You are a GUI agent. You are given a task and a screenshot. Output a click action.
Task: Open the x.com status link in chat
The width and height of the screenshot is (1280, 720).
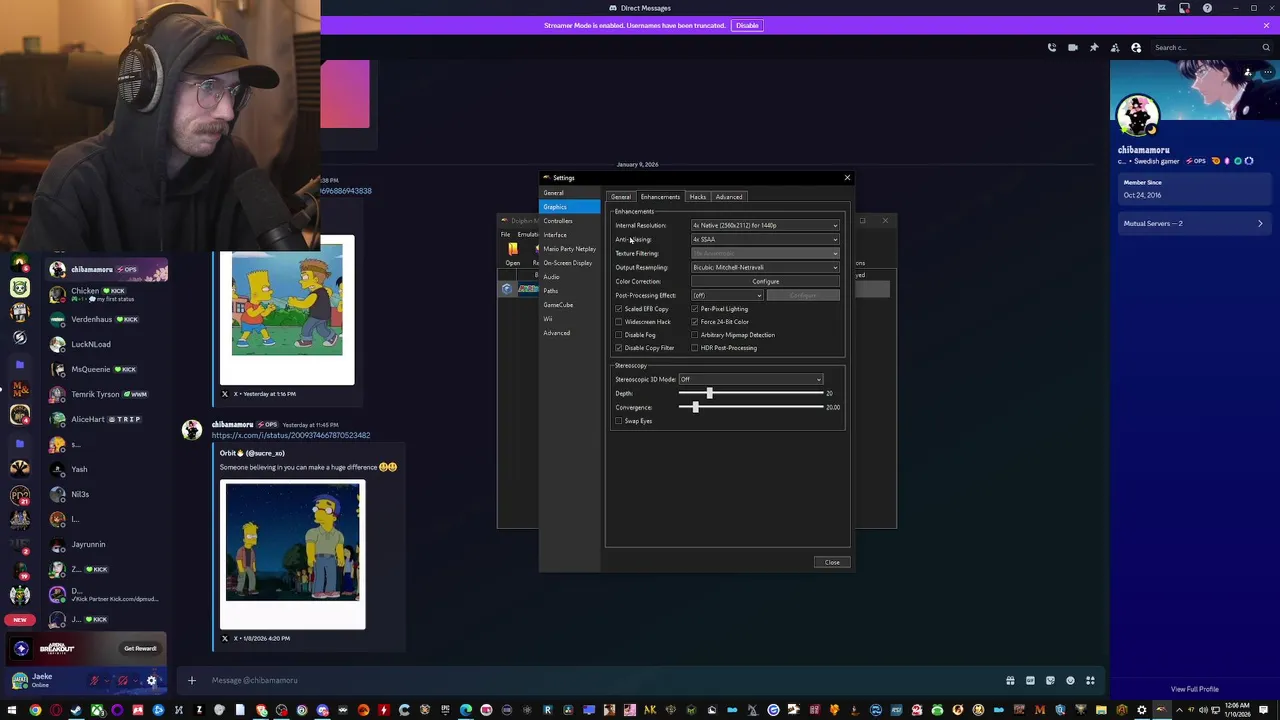click(291, 435)
